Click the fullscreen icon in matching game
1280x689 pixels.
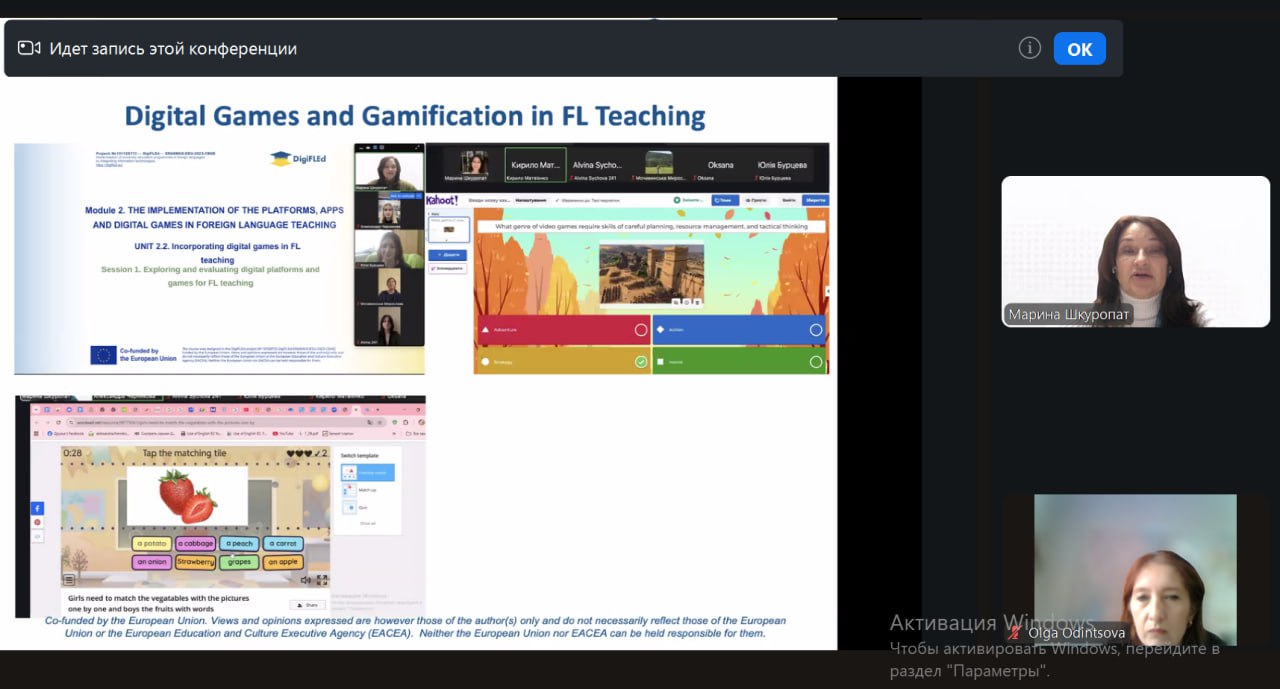322,579
